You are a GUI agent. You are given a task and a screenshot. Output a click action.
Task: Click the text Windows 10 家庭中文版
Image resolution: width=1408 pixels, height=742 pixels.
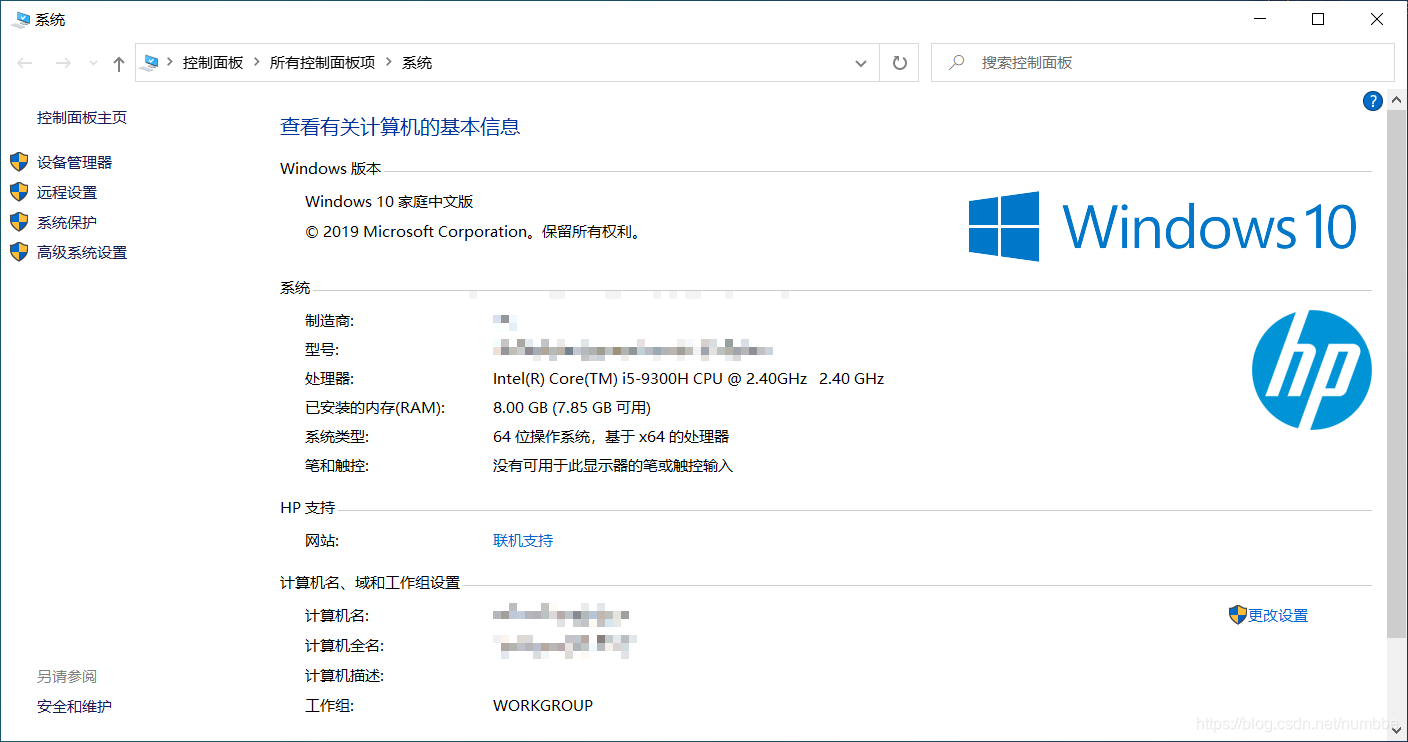389,201
